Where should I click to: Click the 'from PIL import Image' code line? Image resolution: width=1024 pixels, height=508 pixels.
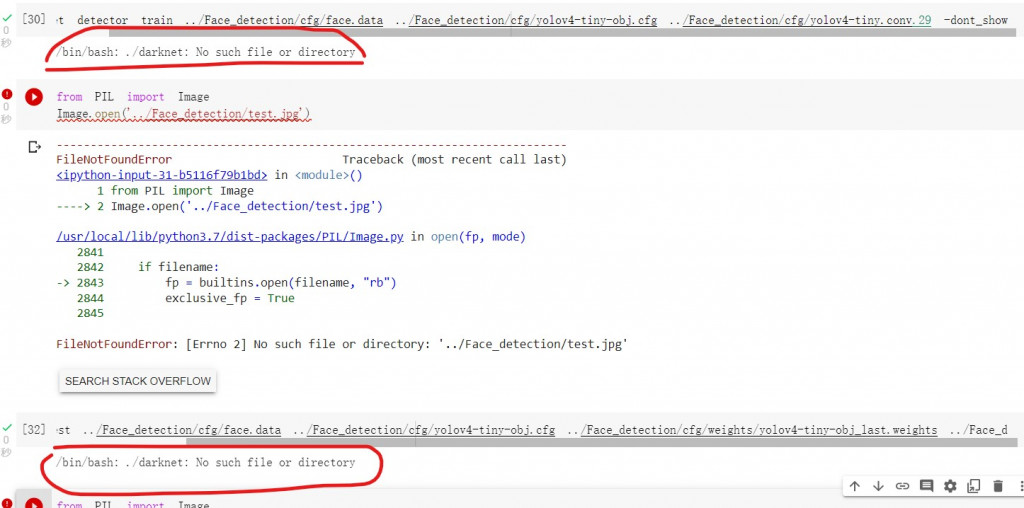pos(133,97)
